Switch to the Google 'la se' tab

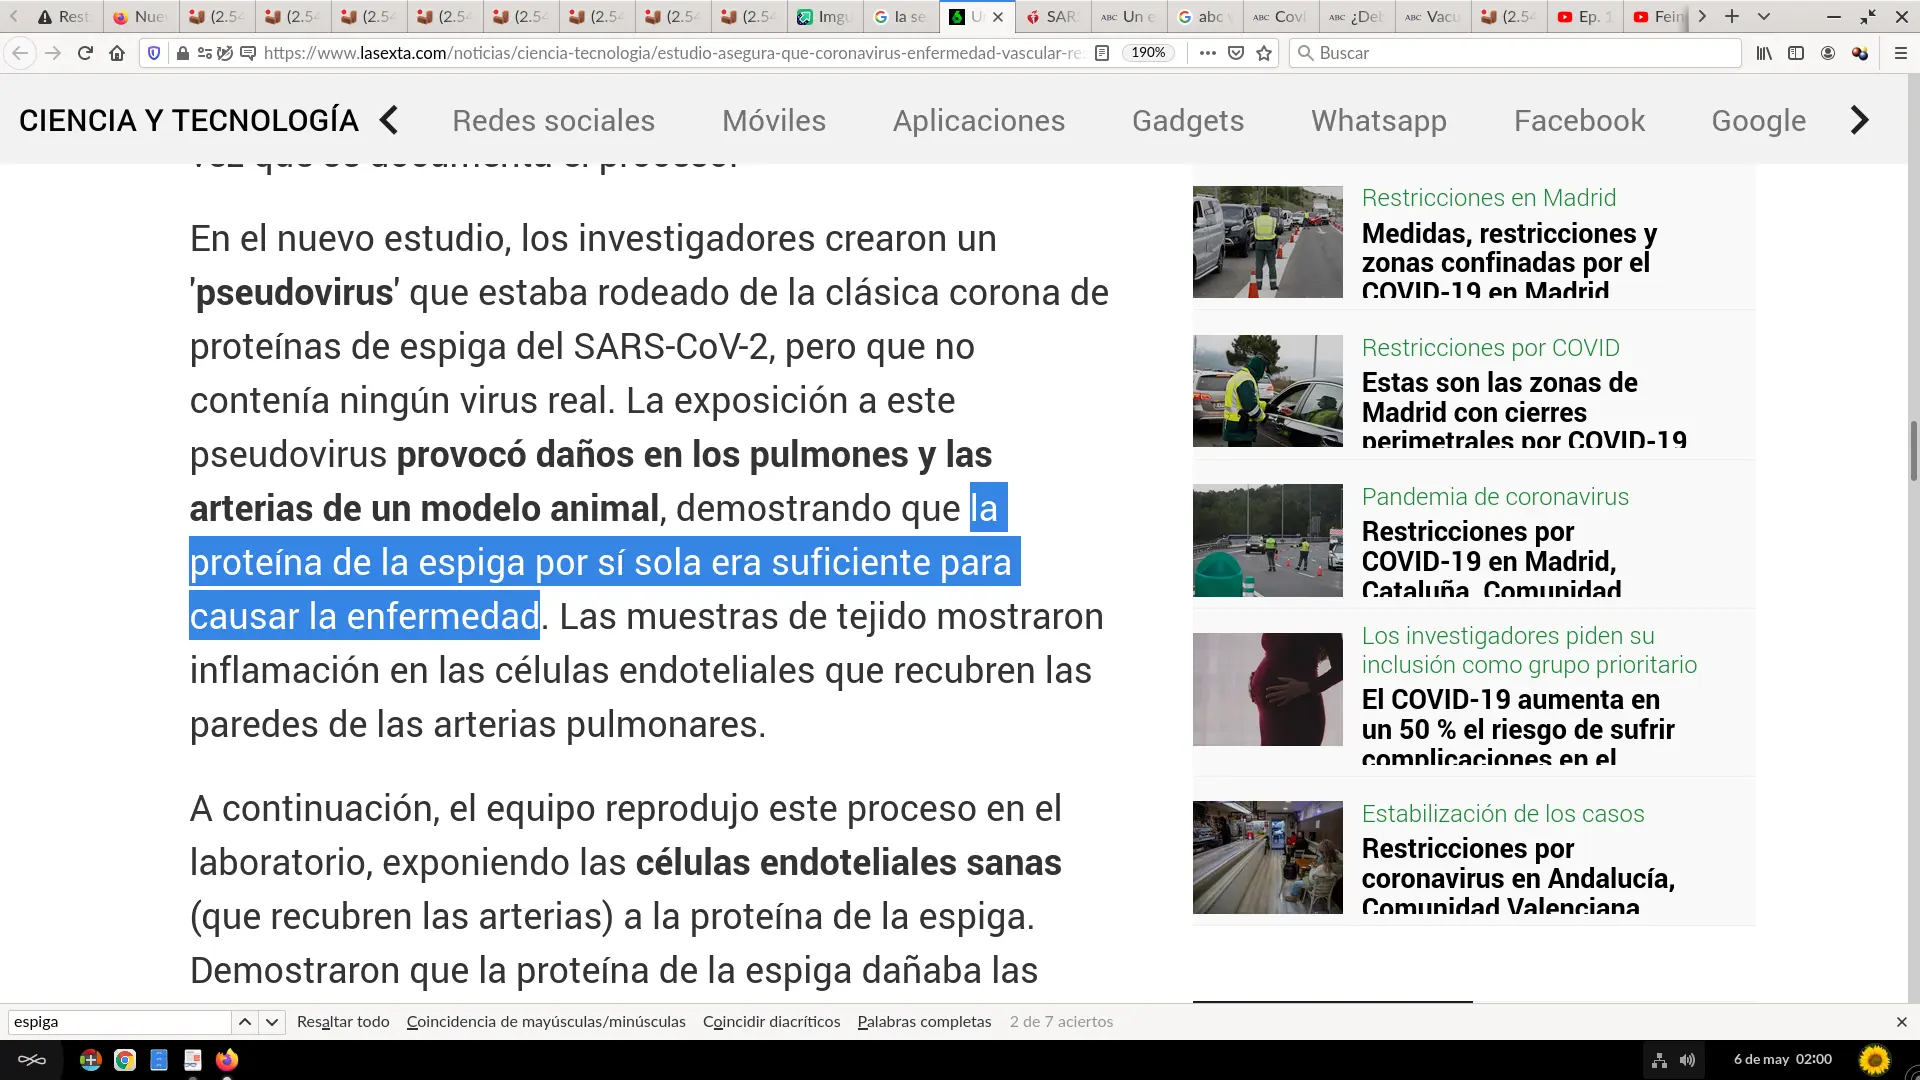click(900, 16)
